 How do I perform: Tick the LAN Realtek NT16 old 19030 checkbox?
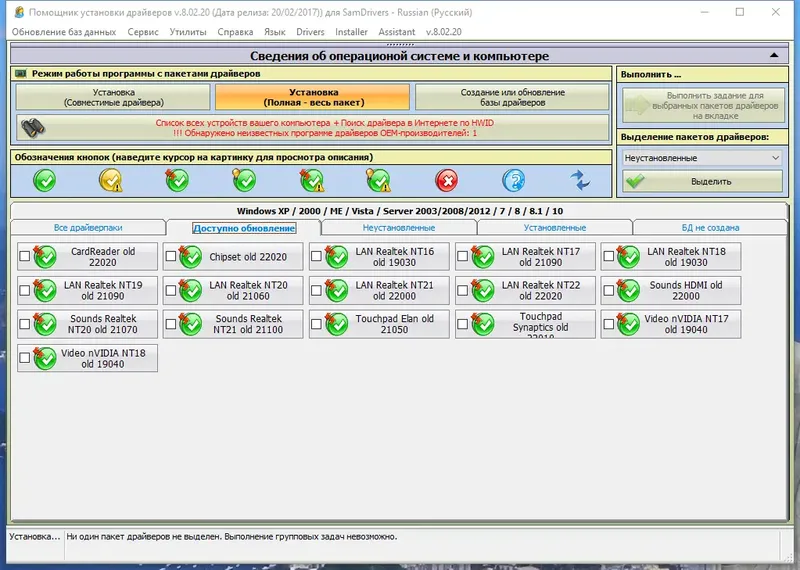(x=316, y=256)
